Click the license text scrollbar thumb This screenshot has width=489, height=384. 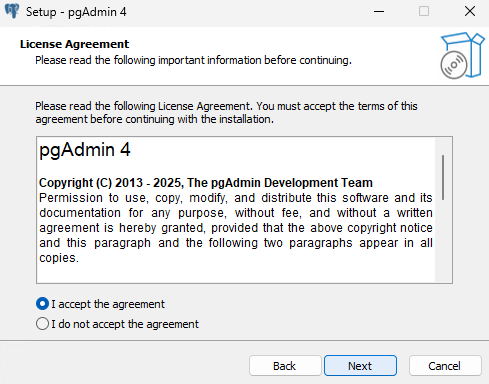coord(443,177)
